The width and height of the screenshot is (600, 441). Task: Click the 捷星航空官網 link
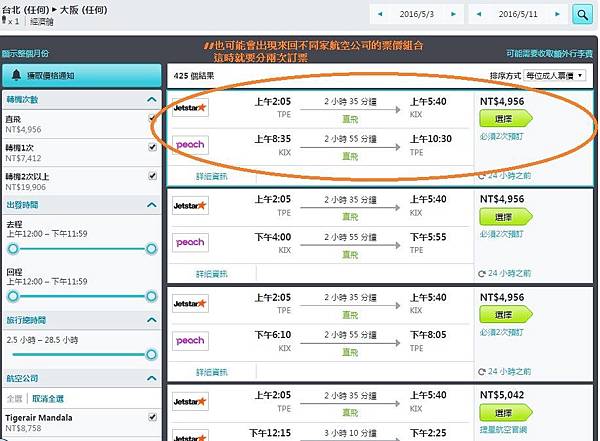(503, 430)
